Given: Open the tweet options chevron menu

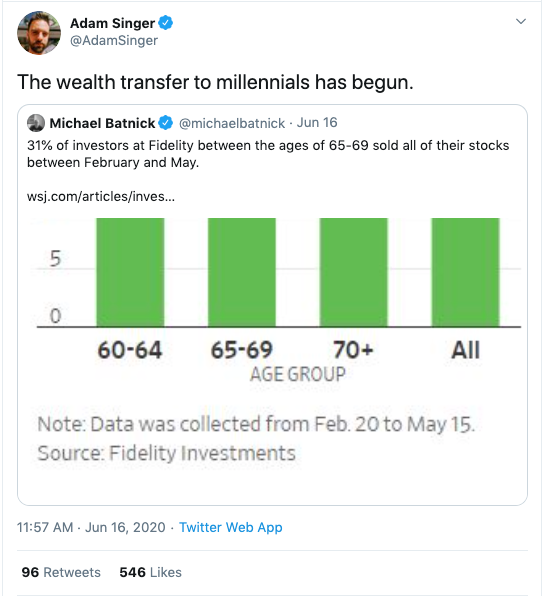Looking at the screenshot, I should pos(521,21).
